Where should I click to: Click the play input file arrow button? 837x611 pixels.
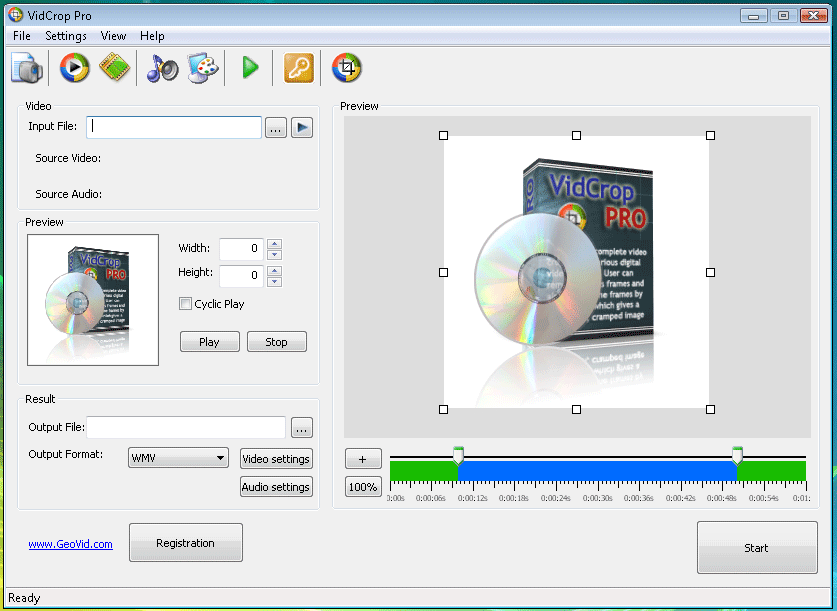click(x=302, y=128)
